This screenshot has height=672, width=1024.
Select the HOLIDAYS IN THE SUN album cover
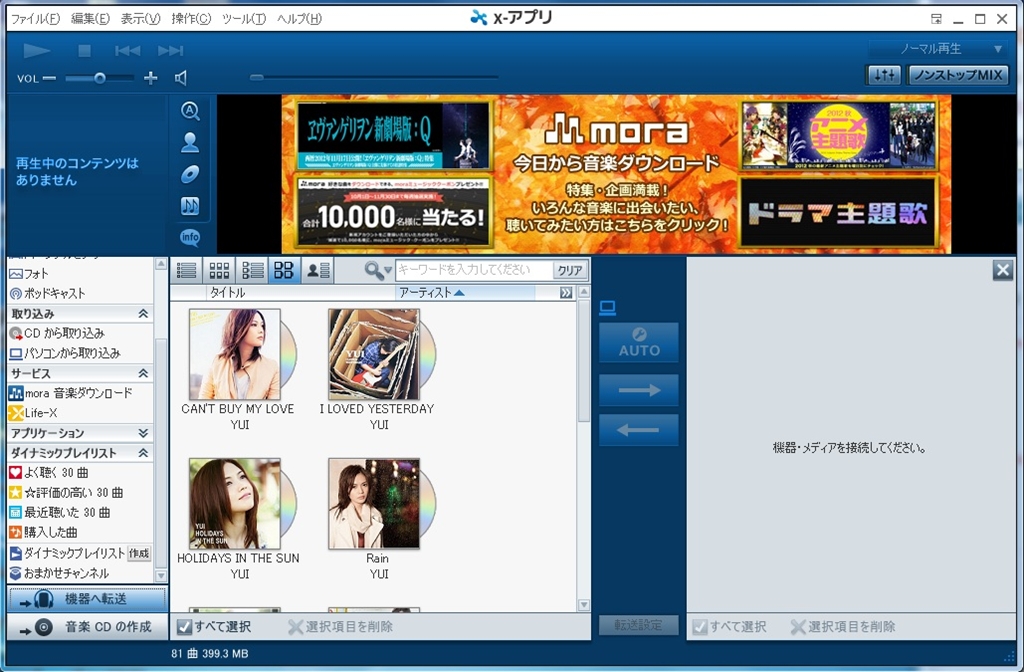pyautogui.click(x=235, y=504)
